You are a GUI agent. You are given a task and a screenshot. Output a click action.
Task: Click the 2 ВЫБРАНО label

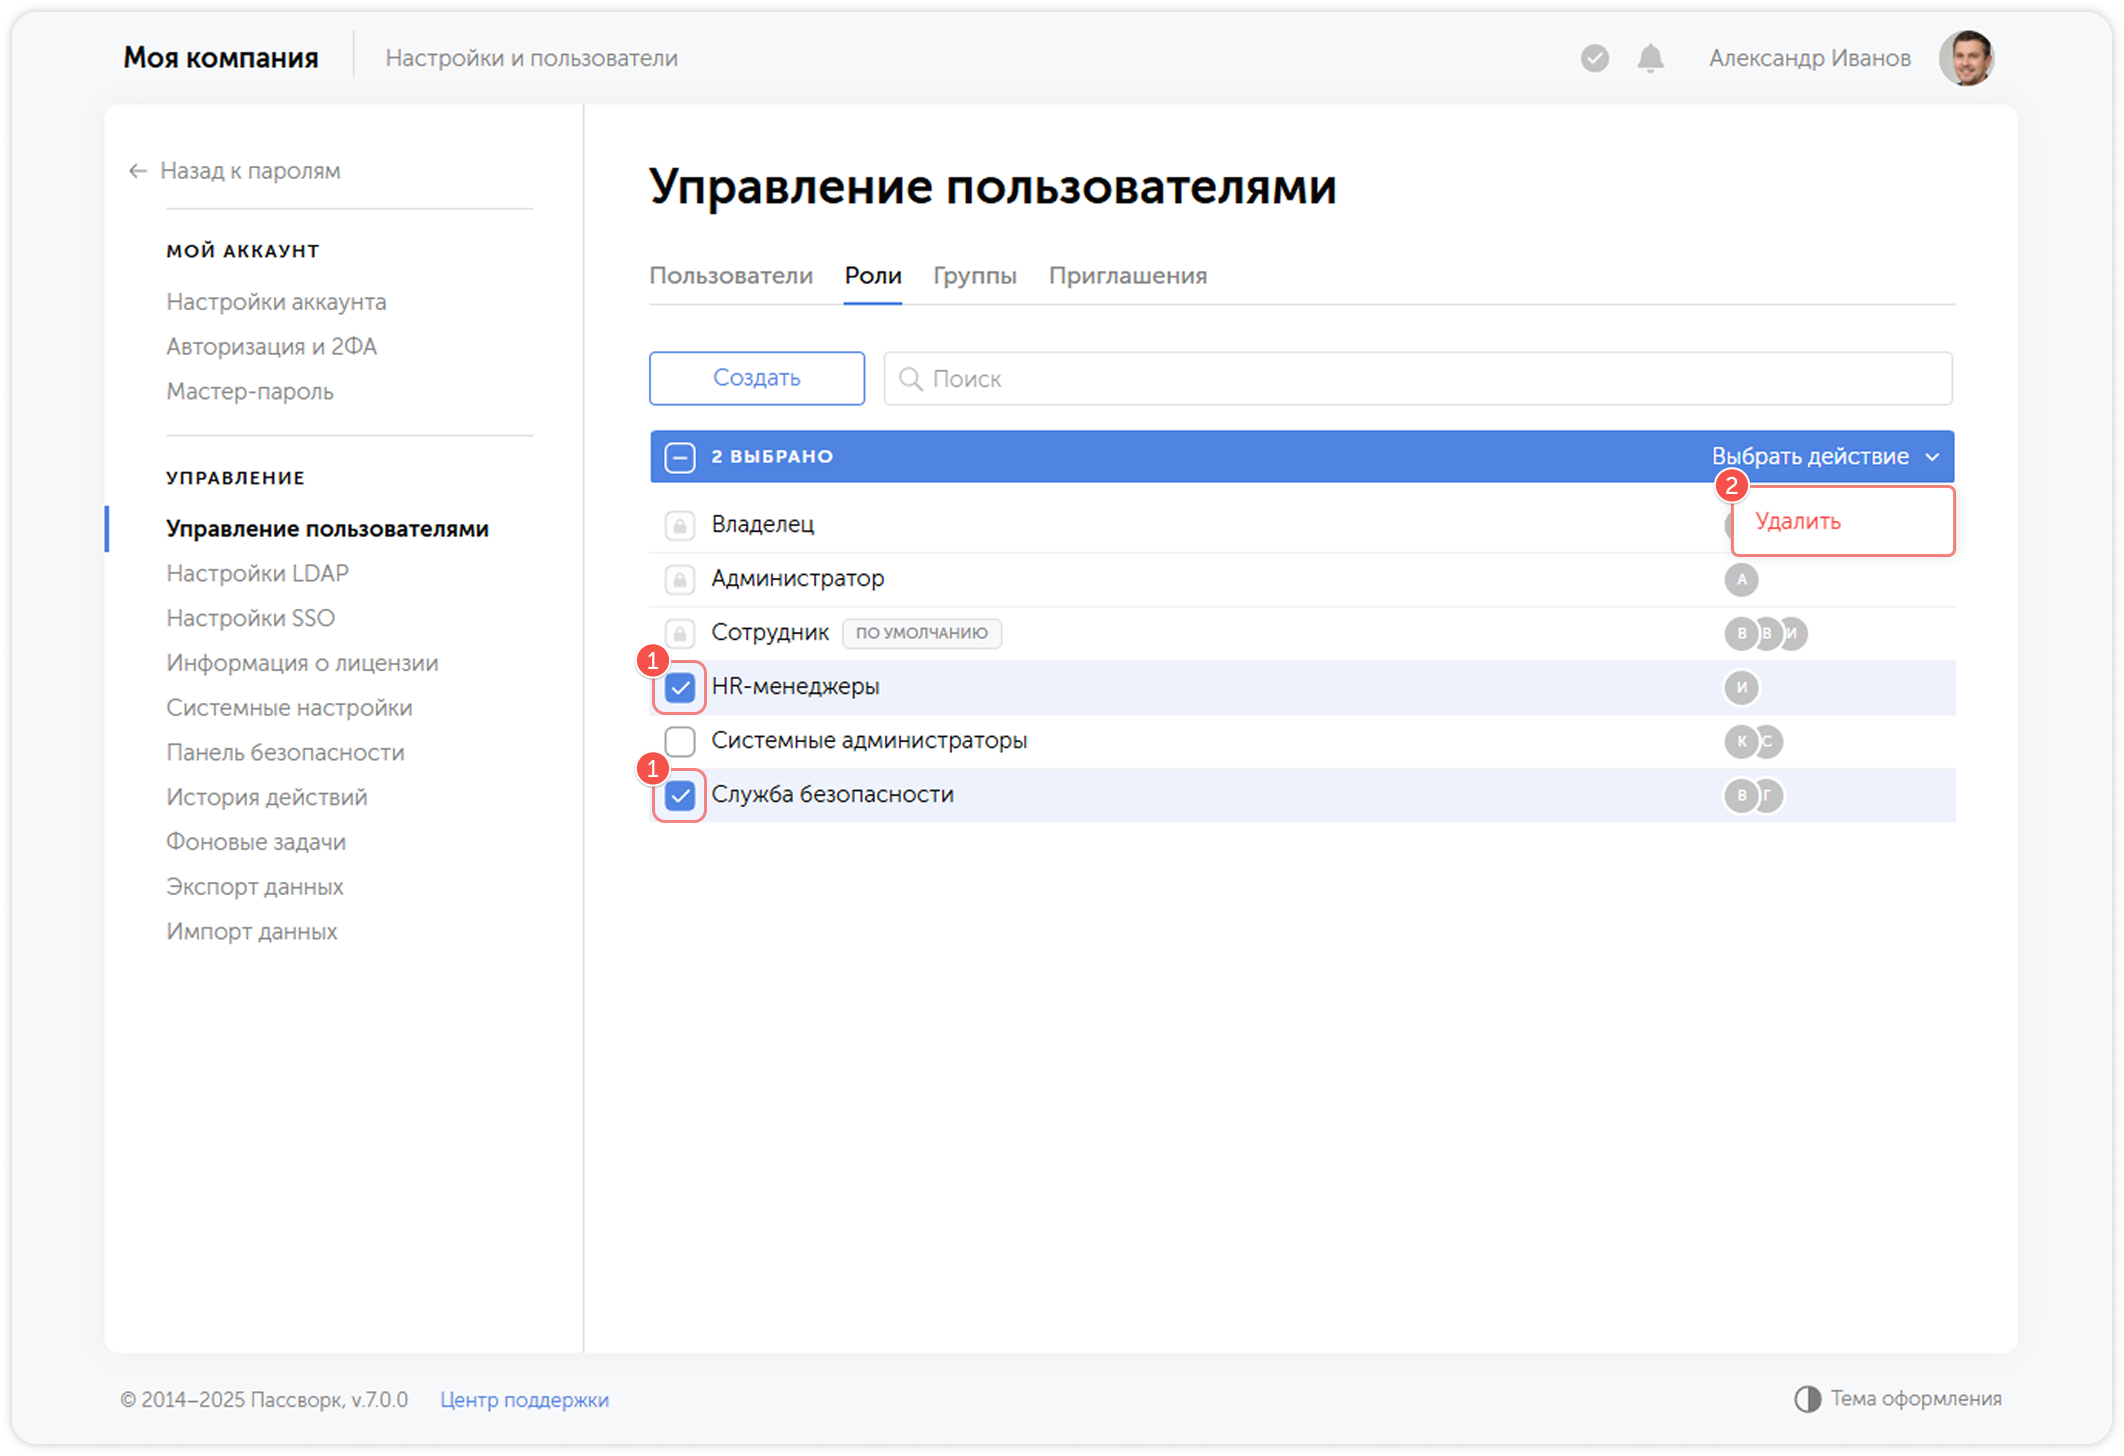click(x=772, y=457)
